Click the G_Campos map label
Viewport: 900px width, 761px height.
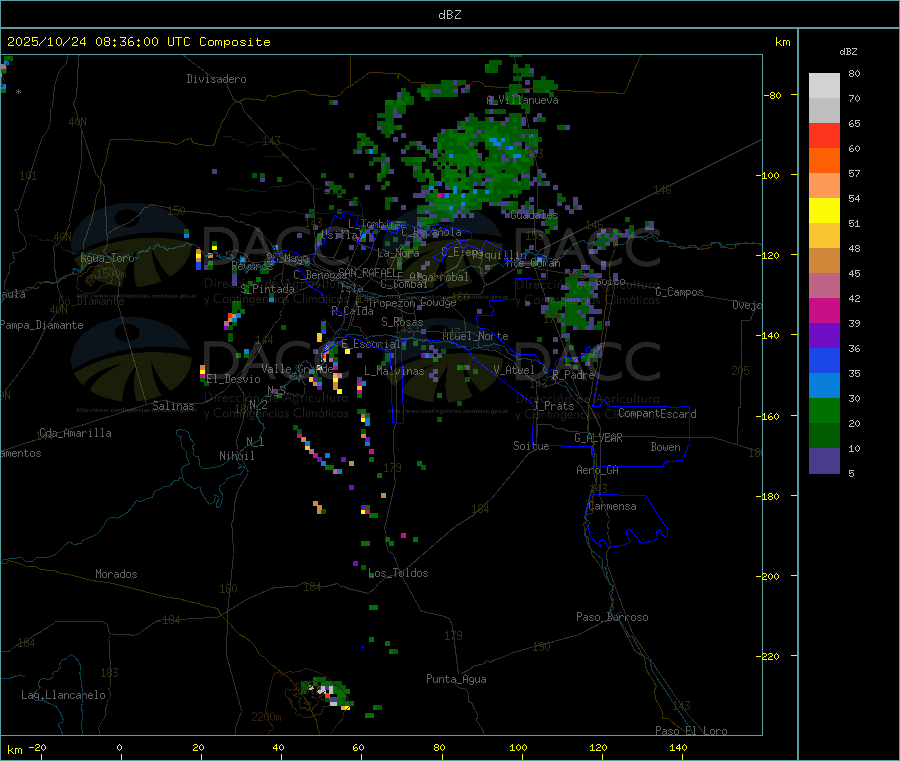680,292
